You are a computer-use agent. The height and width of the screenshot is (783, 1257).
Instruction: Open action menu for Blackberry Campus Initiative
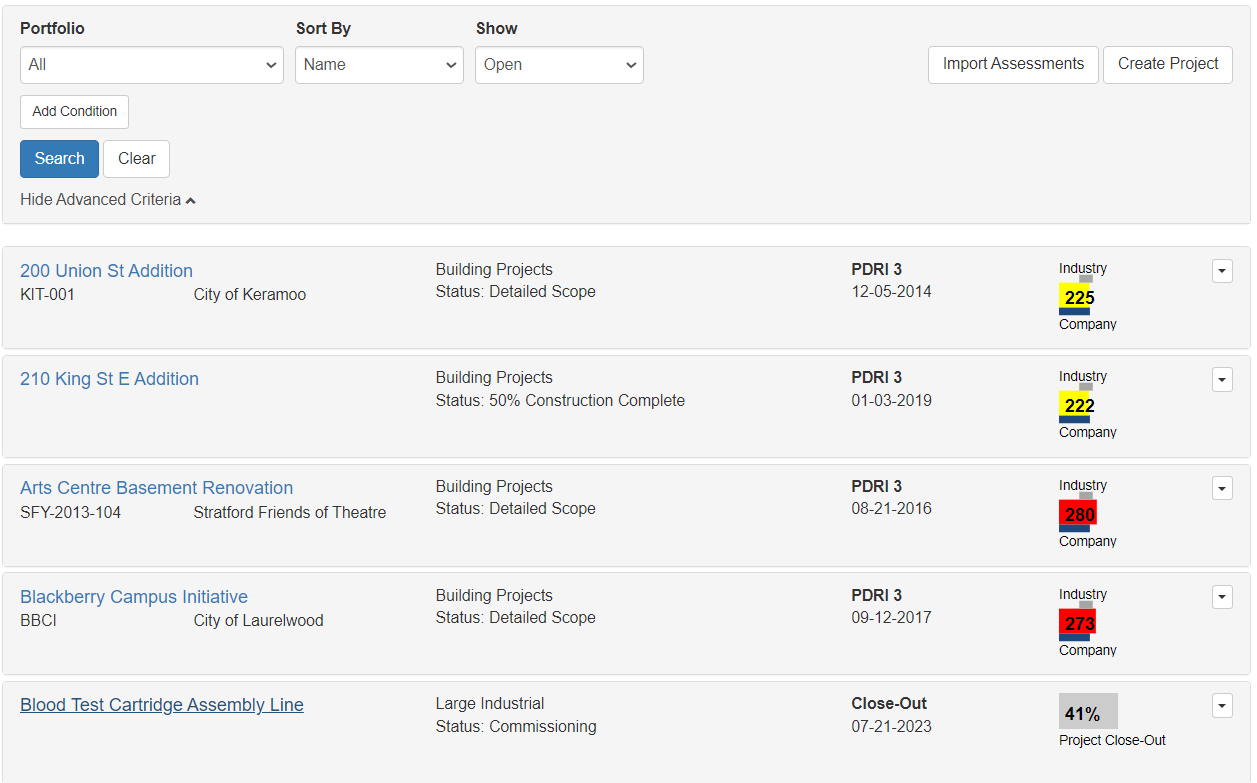[x=1222, y=597]
